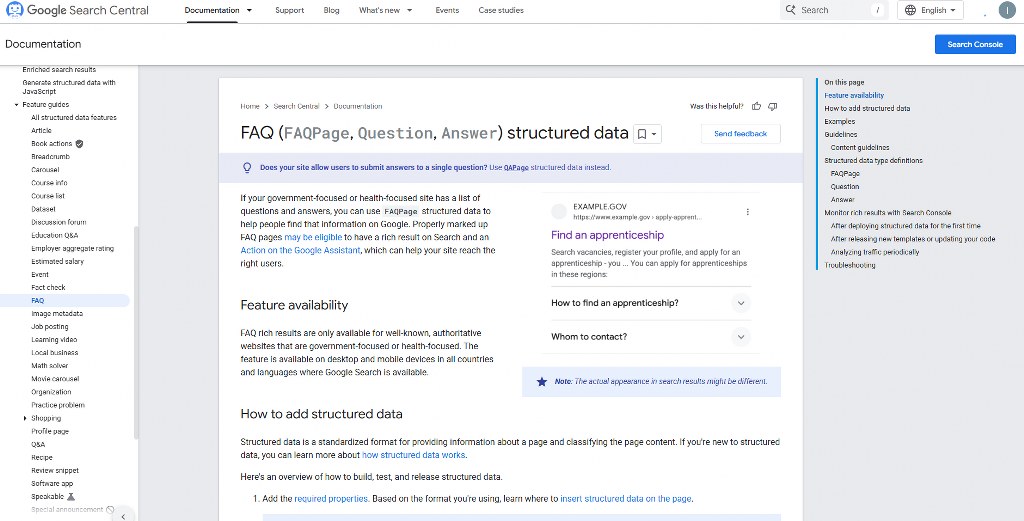1024x521 pixels.
Task: Jump to 'Structured data type definitions'
Action: 874,161
